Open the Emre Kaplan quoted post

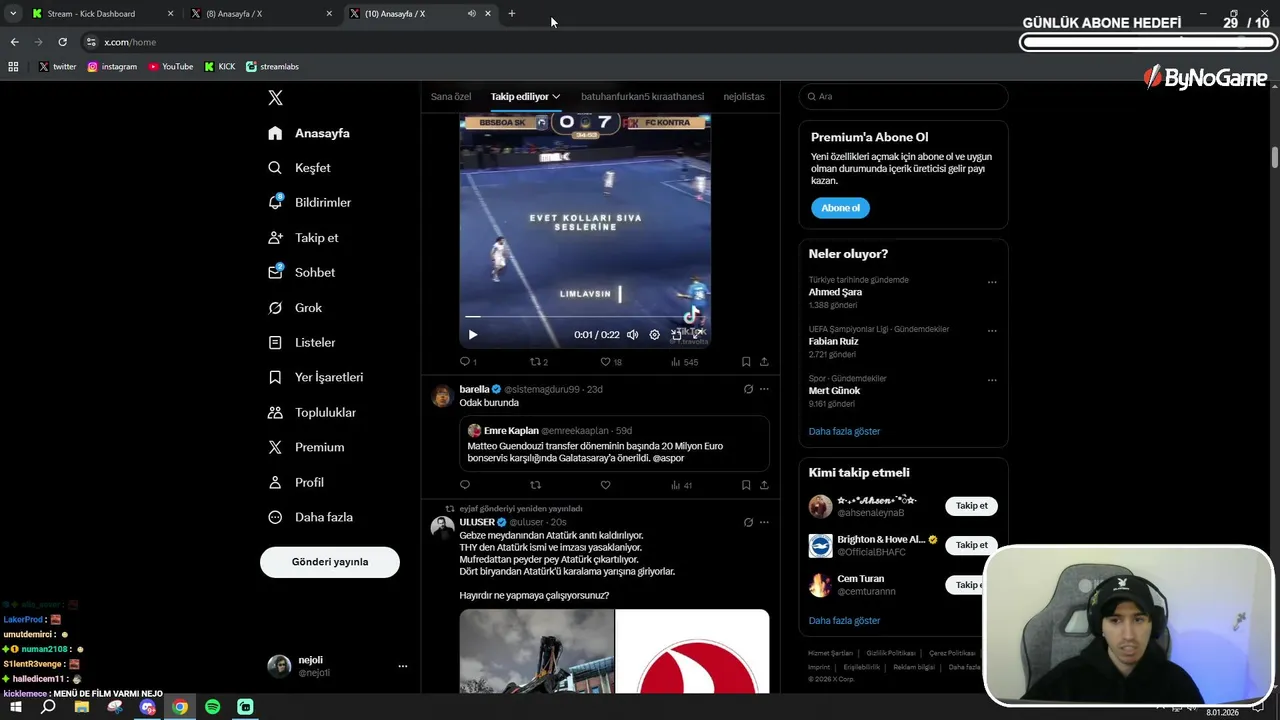pyautogui.click(x=614, y=444)
